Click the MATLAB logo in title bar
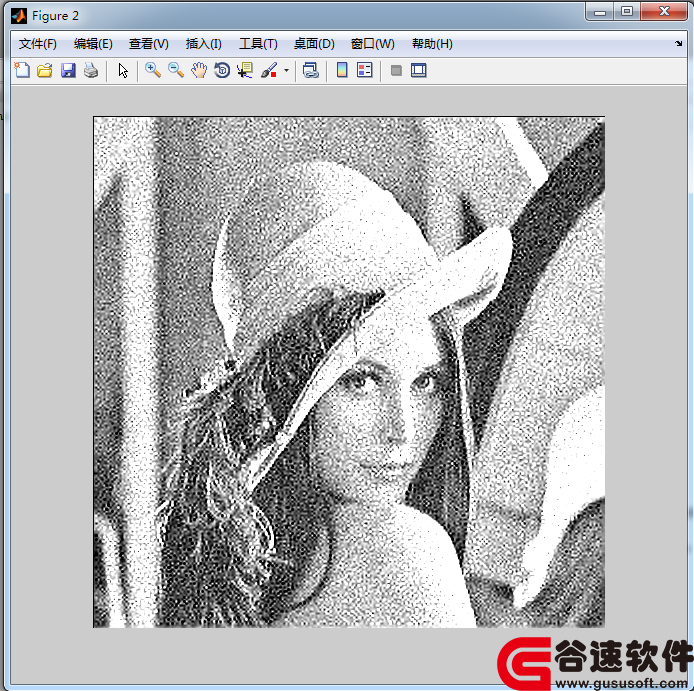The width and height of the screenshot is (694, 691). [19, 16]
